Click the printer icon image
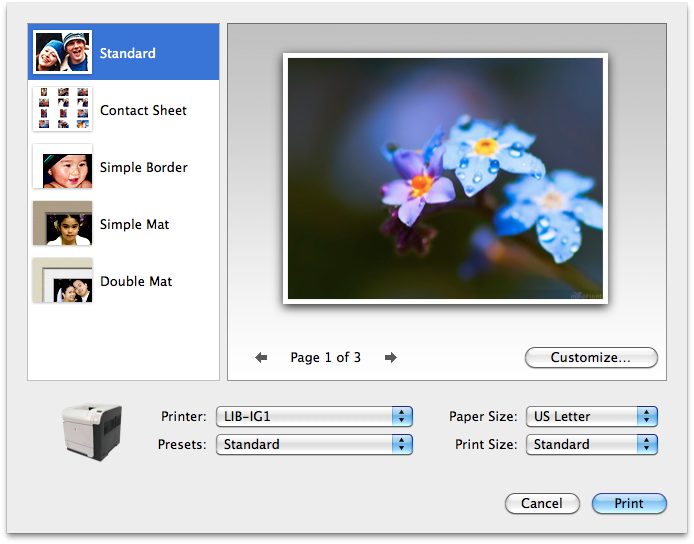 (x=92, y=432)
